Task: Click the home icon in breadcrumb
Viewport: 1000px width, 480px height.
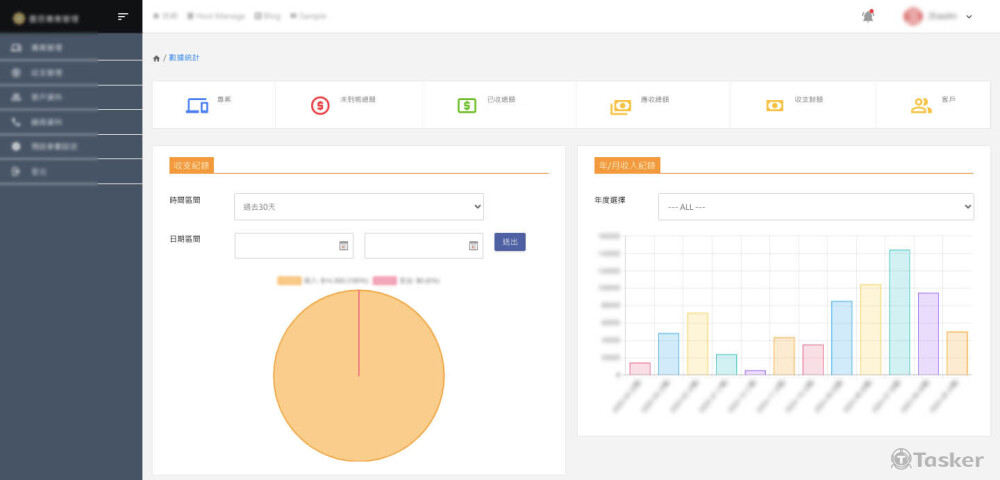Action: tap(156, 58)
